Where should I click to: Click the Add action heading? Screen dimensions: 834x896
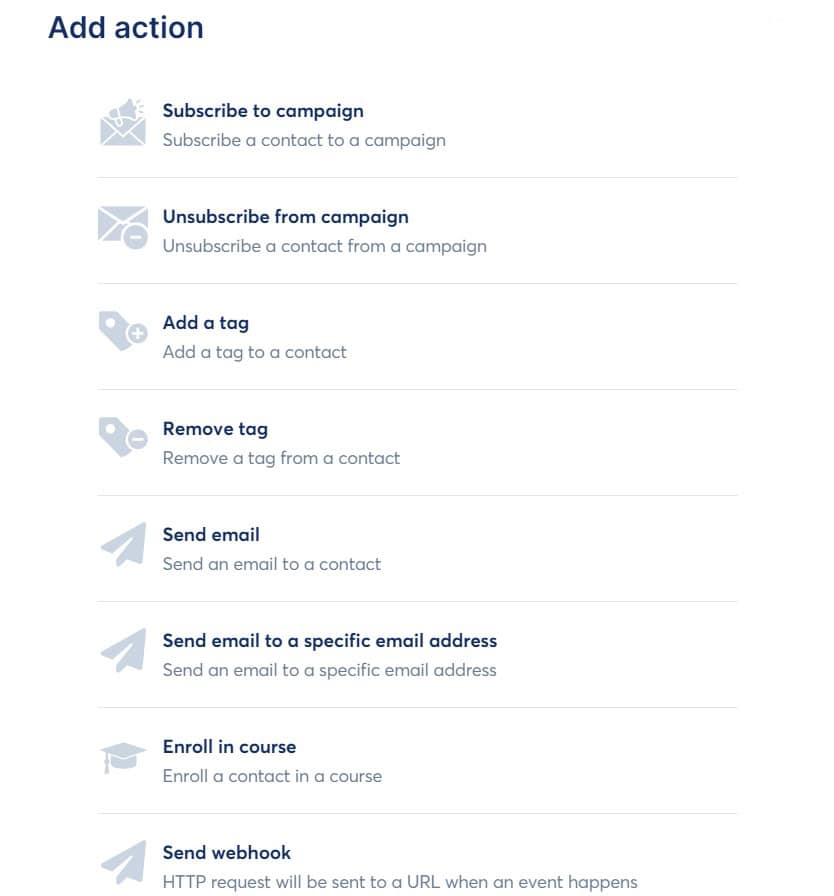(125, 28)
